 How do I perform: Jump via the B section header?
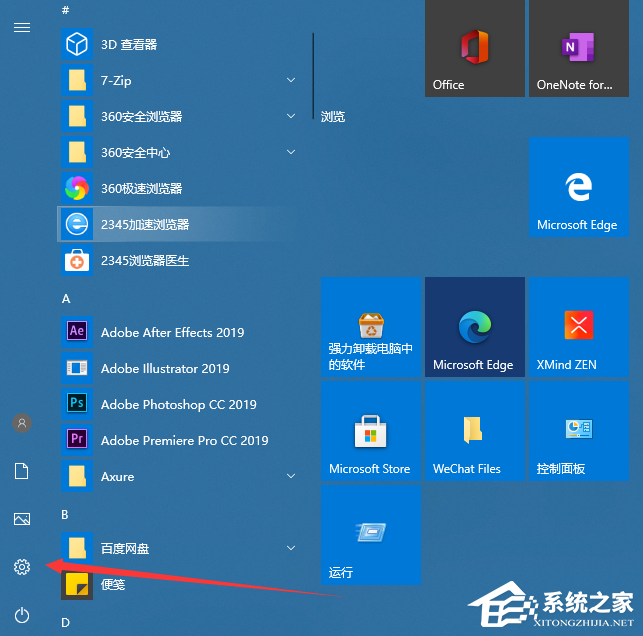pyautogui.click(x=65, y=515)
